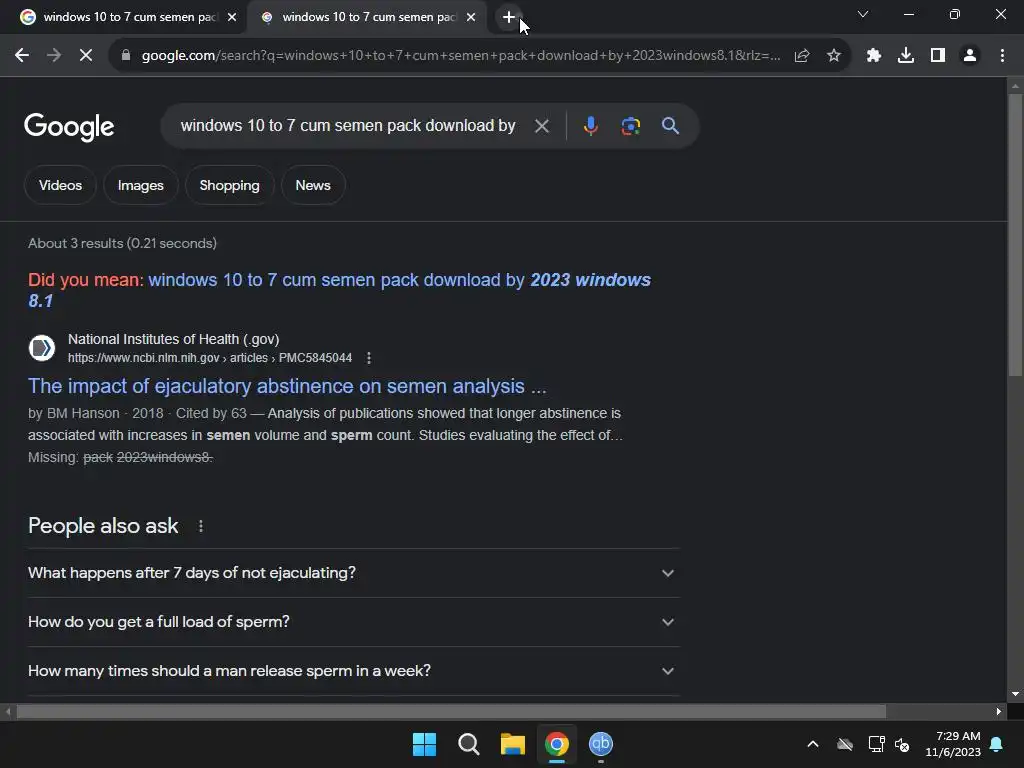Filter results by Images
Image resolution: width=1024 pixels, height=768 pixels.
click(x=140, y=185)
